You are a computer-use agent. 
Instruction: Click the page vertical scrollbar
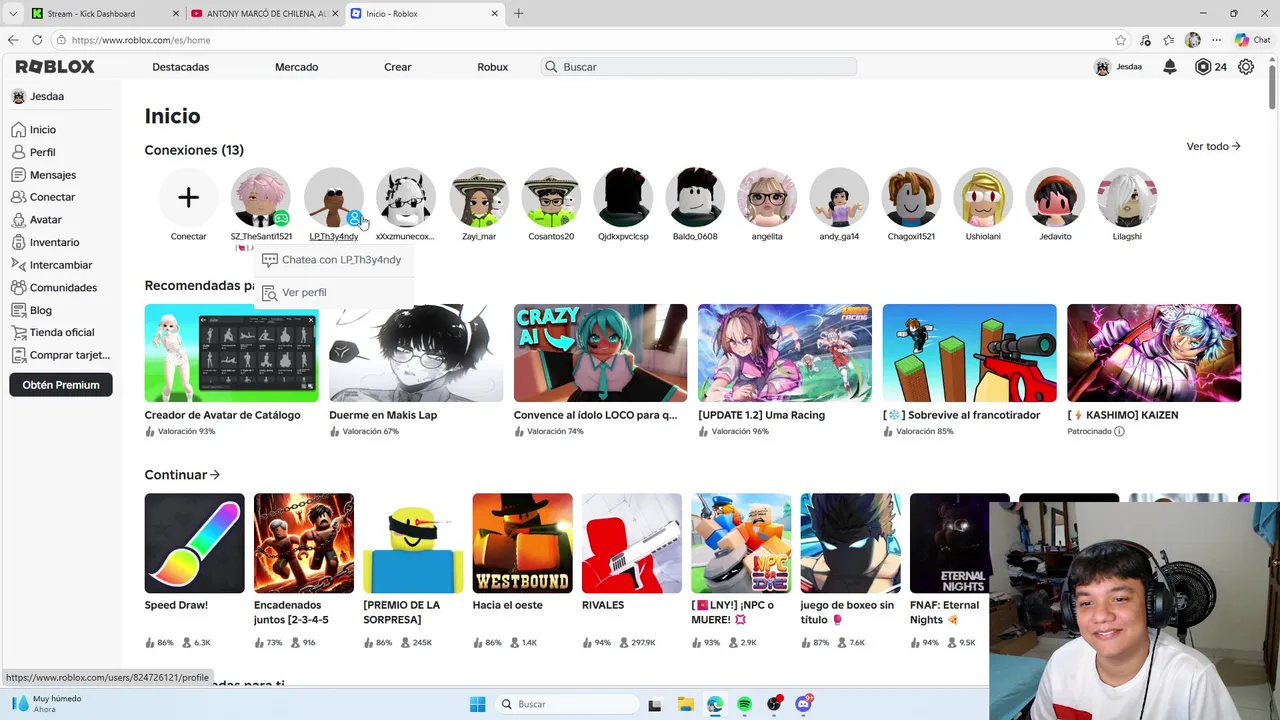pyautogui.click(x=1273, y=85)
